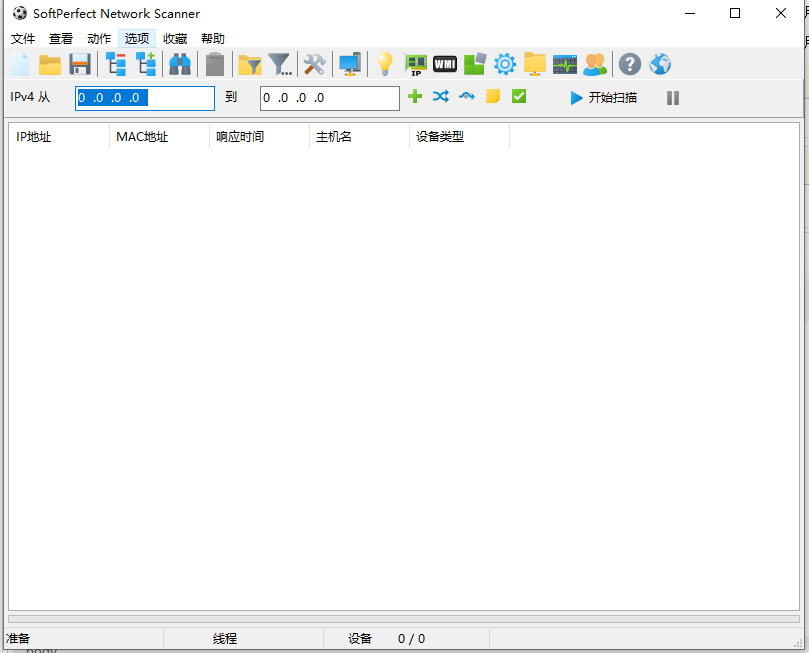809x653 pixels.
Task: Close the SoftPerfect Network Scanner window
Action: coord(781,13)
